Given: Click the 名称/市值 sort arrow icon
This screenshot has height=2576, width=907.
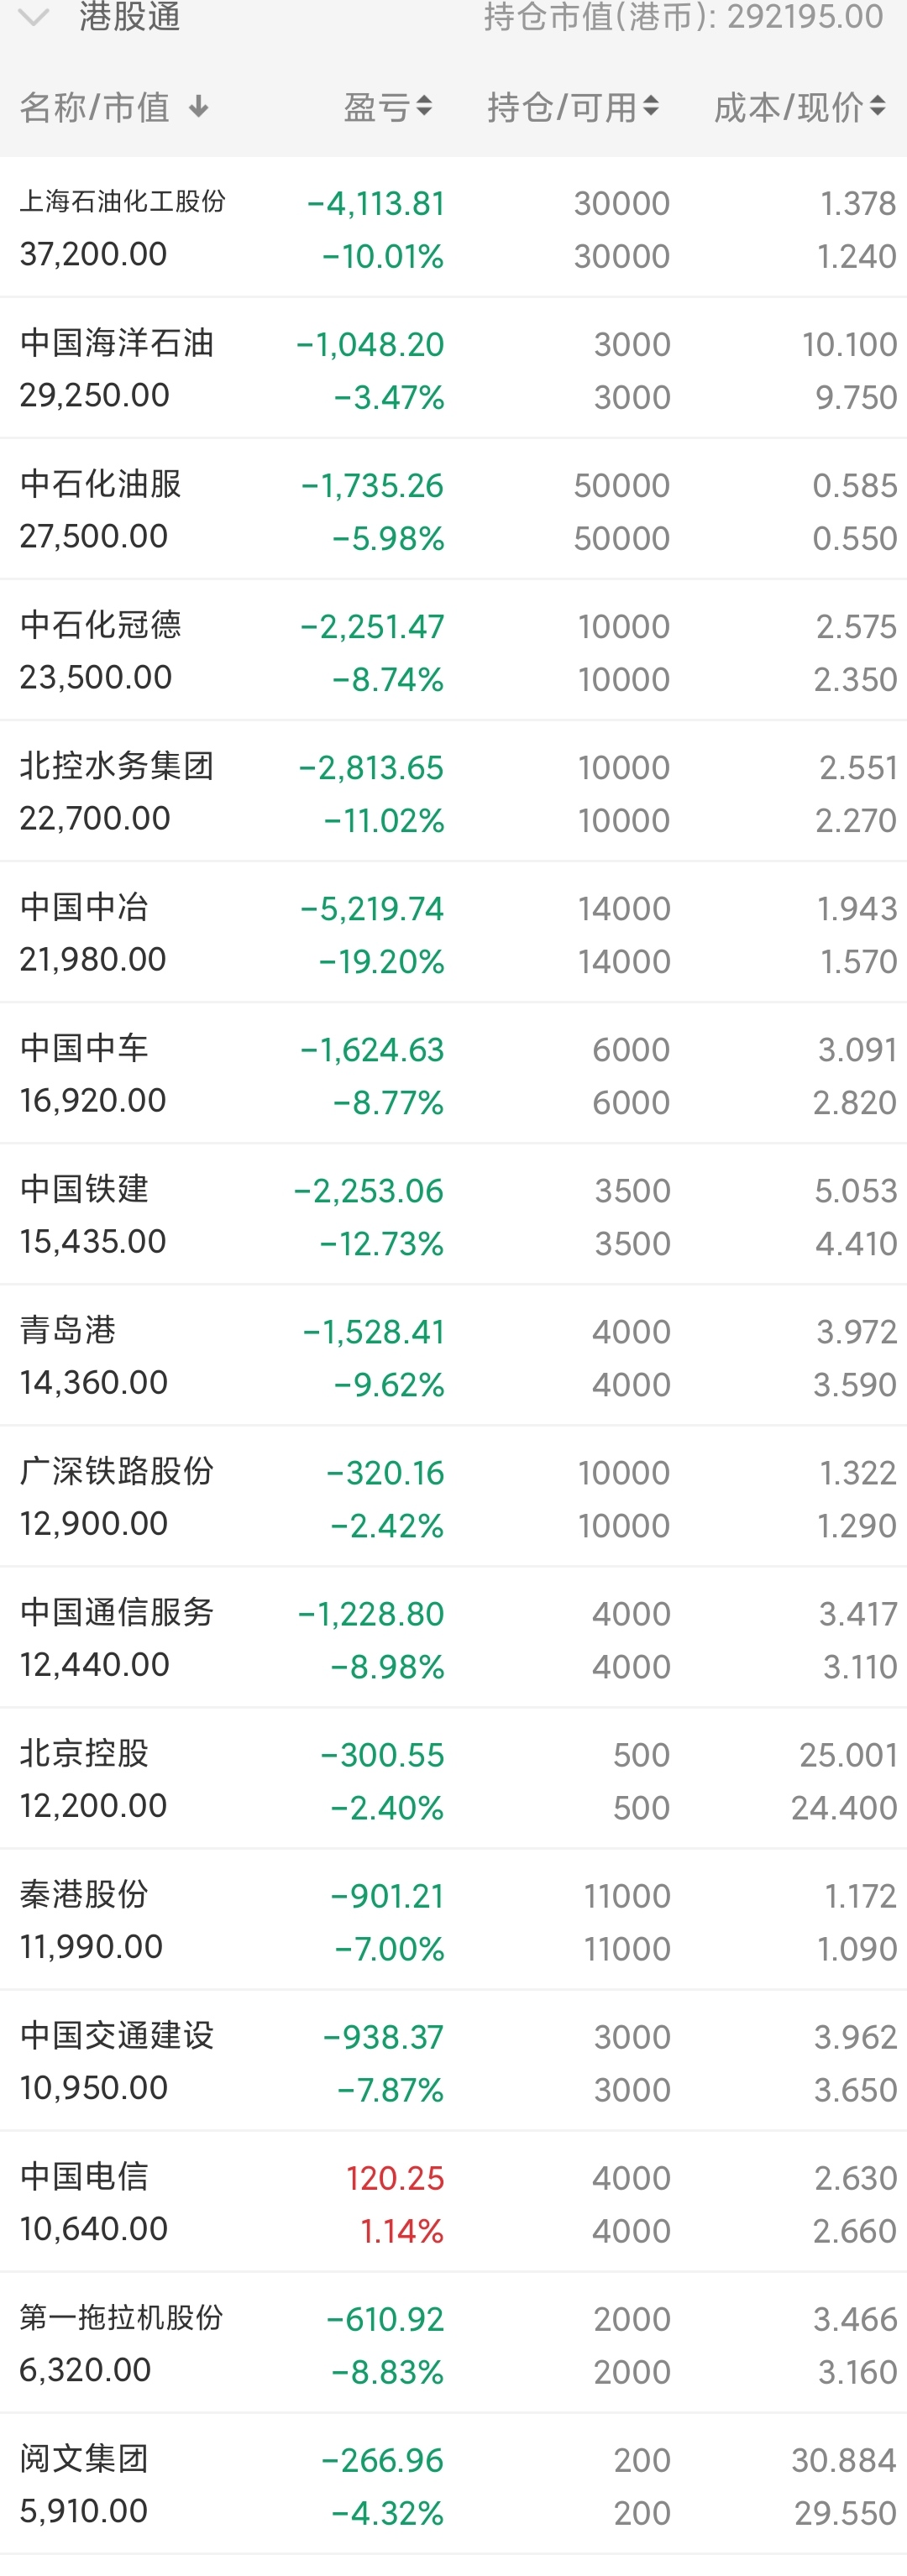Looking at the screenshot, I should click(198, 107).
